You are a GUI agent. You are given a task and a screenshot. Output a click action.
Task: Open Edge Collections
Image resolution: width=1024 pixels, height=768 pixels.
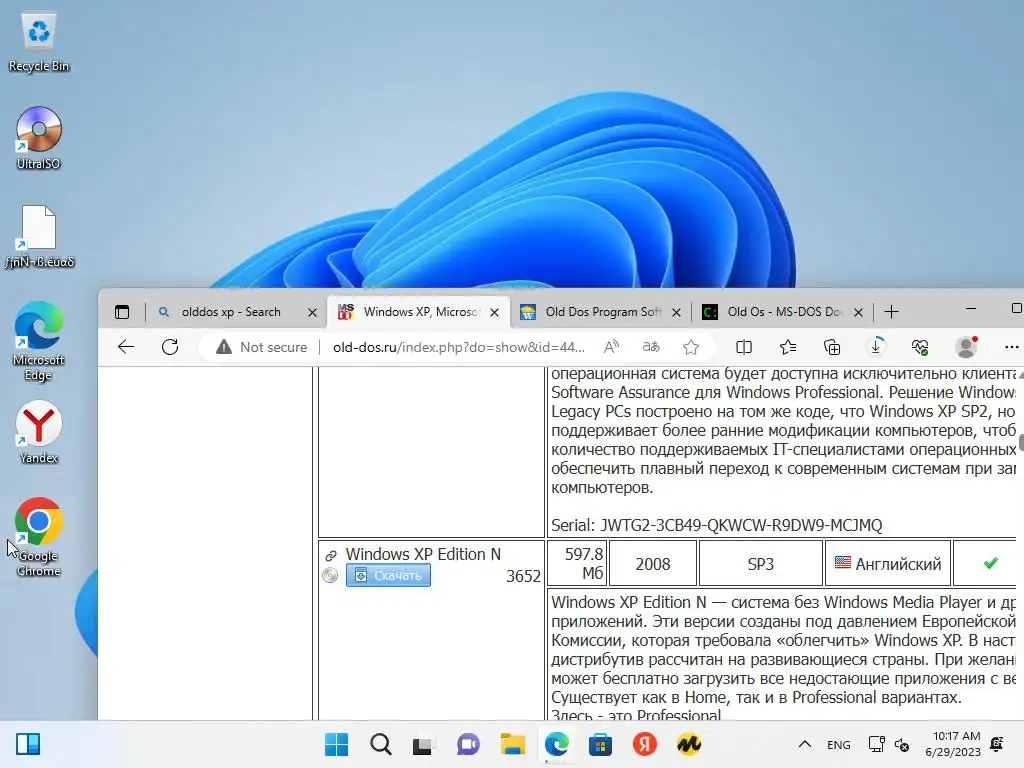click(832, 347)
